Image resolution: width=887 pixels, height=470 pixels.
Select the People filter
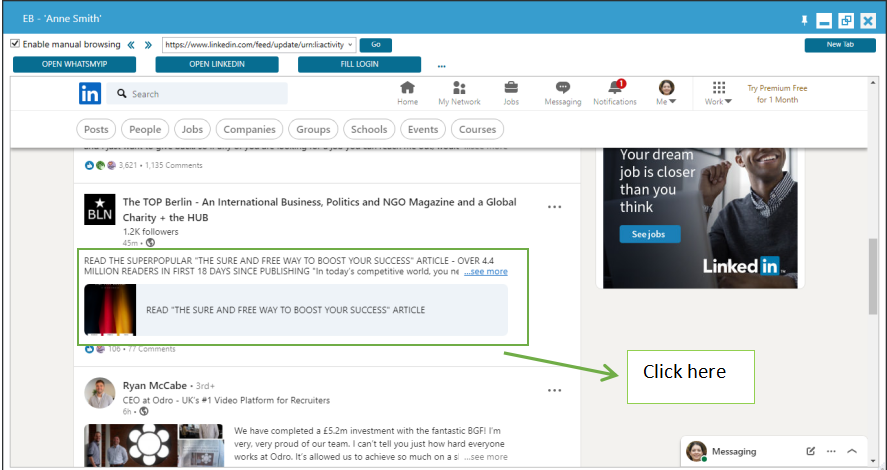click(145, 130)
